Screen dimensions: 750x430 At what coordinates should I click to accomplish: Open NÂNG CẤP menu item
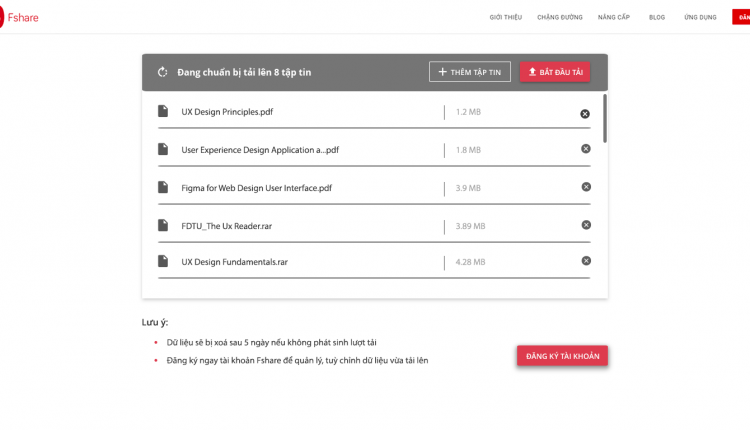tap(614, 17)
